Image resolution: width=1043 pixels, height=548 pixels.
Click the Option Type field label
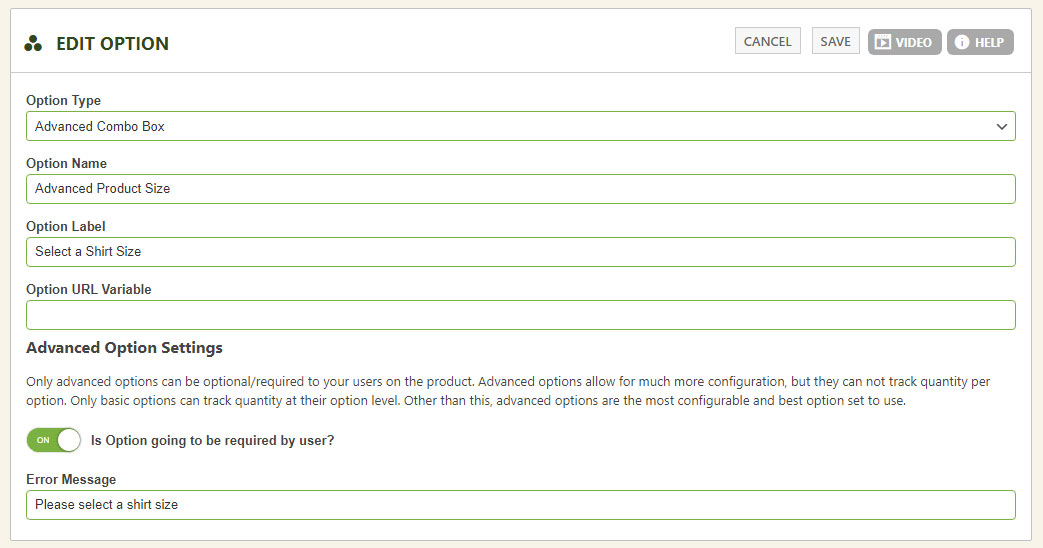63,100
